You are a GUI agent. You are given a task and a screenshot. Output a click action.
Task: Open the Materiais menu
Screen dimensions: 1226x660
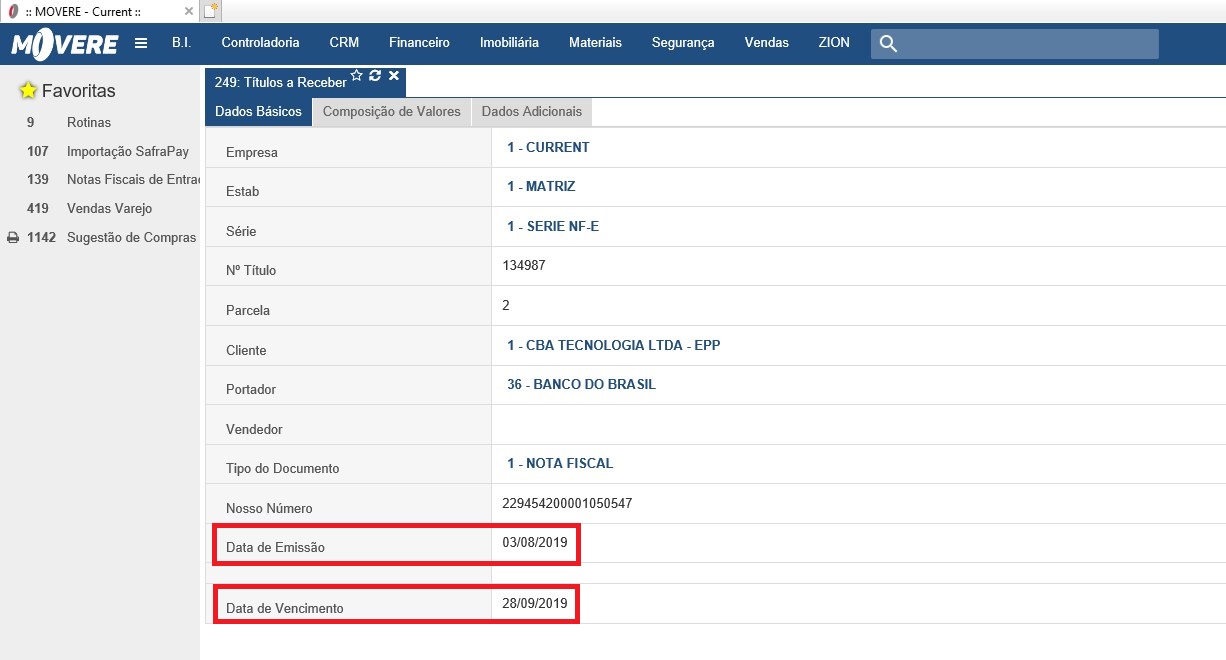(595, 43)
